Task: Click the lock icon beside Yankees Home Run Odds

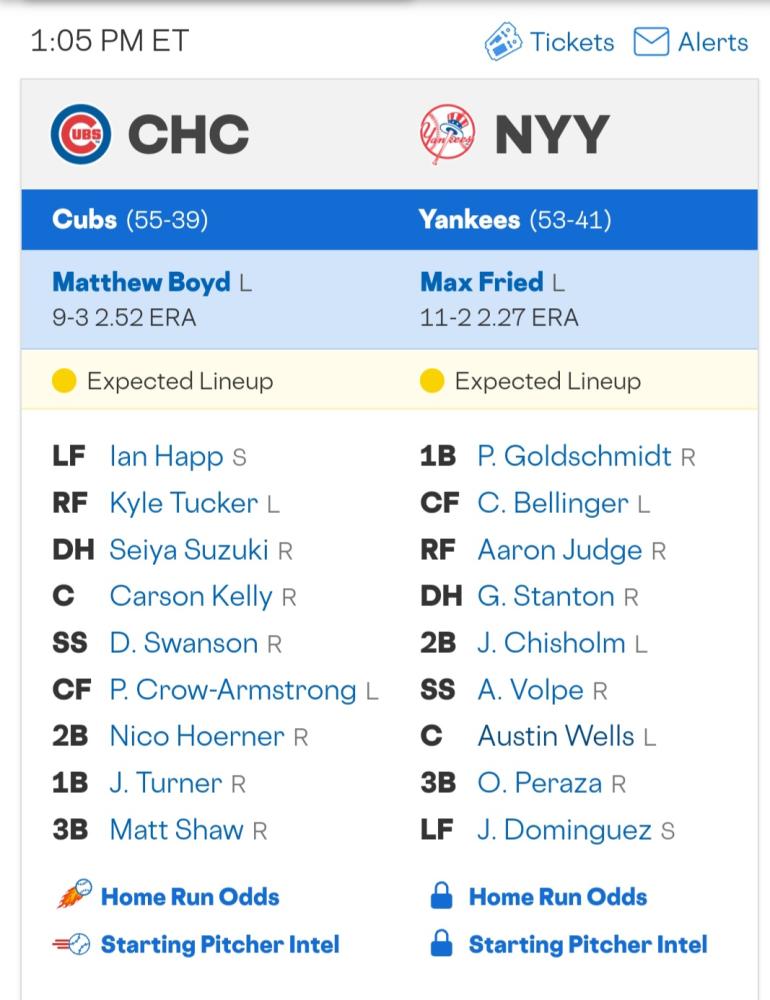Action: pyautogui.click(x=441, y=895)
